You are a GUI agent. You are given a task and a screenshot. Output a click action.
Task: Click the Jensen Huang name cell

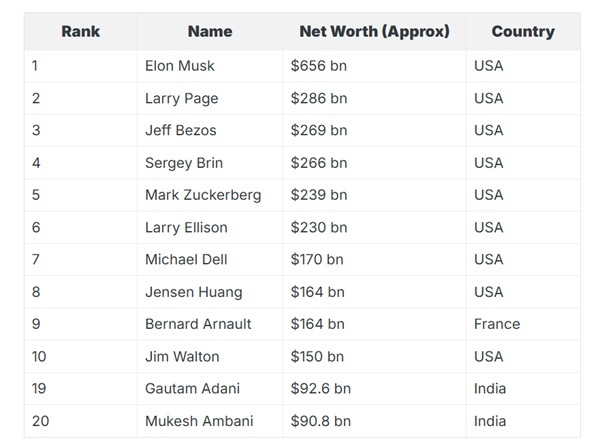tap(194, 292)
